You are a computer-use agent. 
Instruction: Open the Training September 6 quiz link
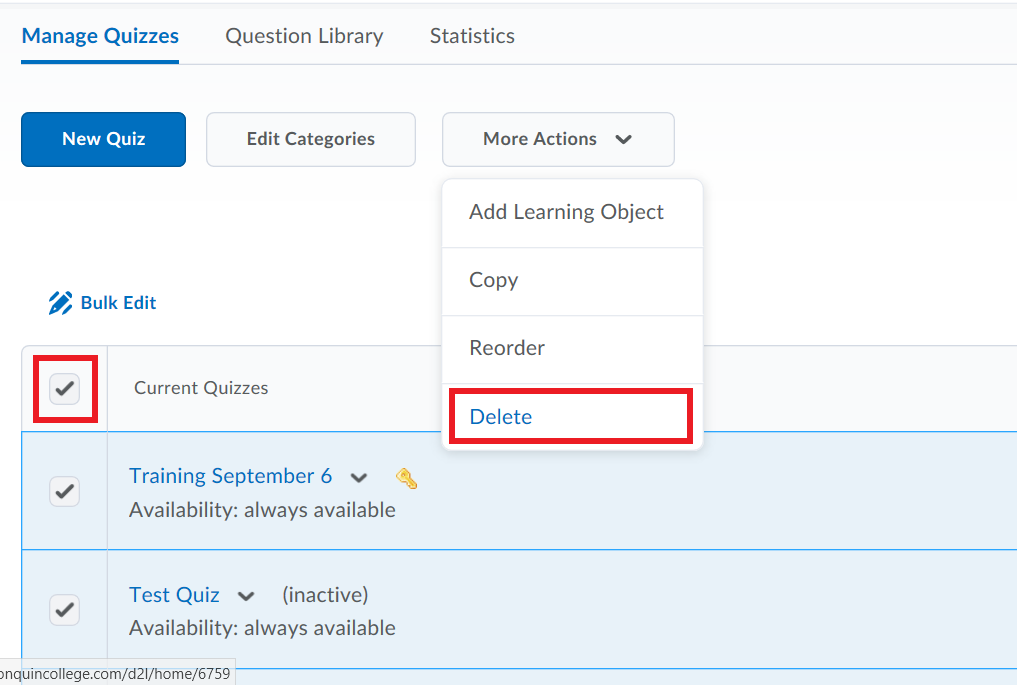(x=230, y=476)
